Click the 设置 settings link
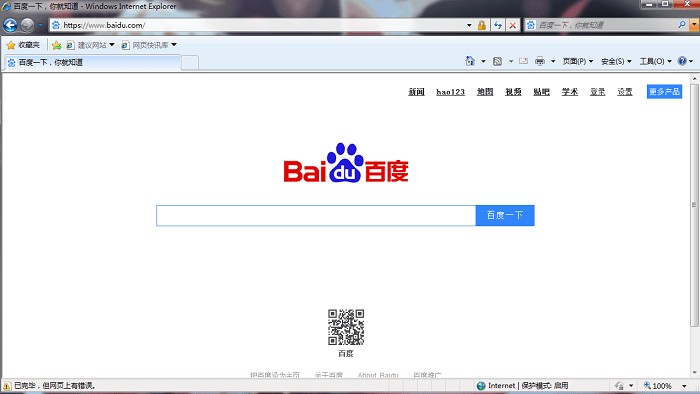 coord(625,91)
